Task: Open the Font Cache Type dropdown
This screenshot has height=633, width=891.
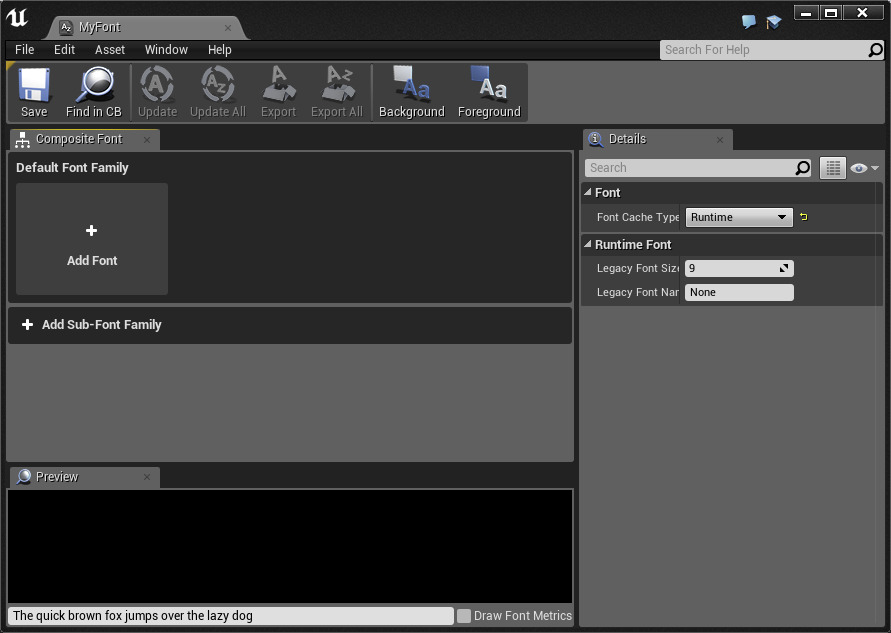Action: pyautogui.click(x=739, y=217)
